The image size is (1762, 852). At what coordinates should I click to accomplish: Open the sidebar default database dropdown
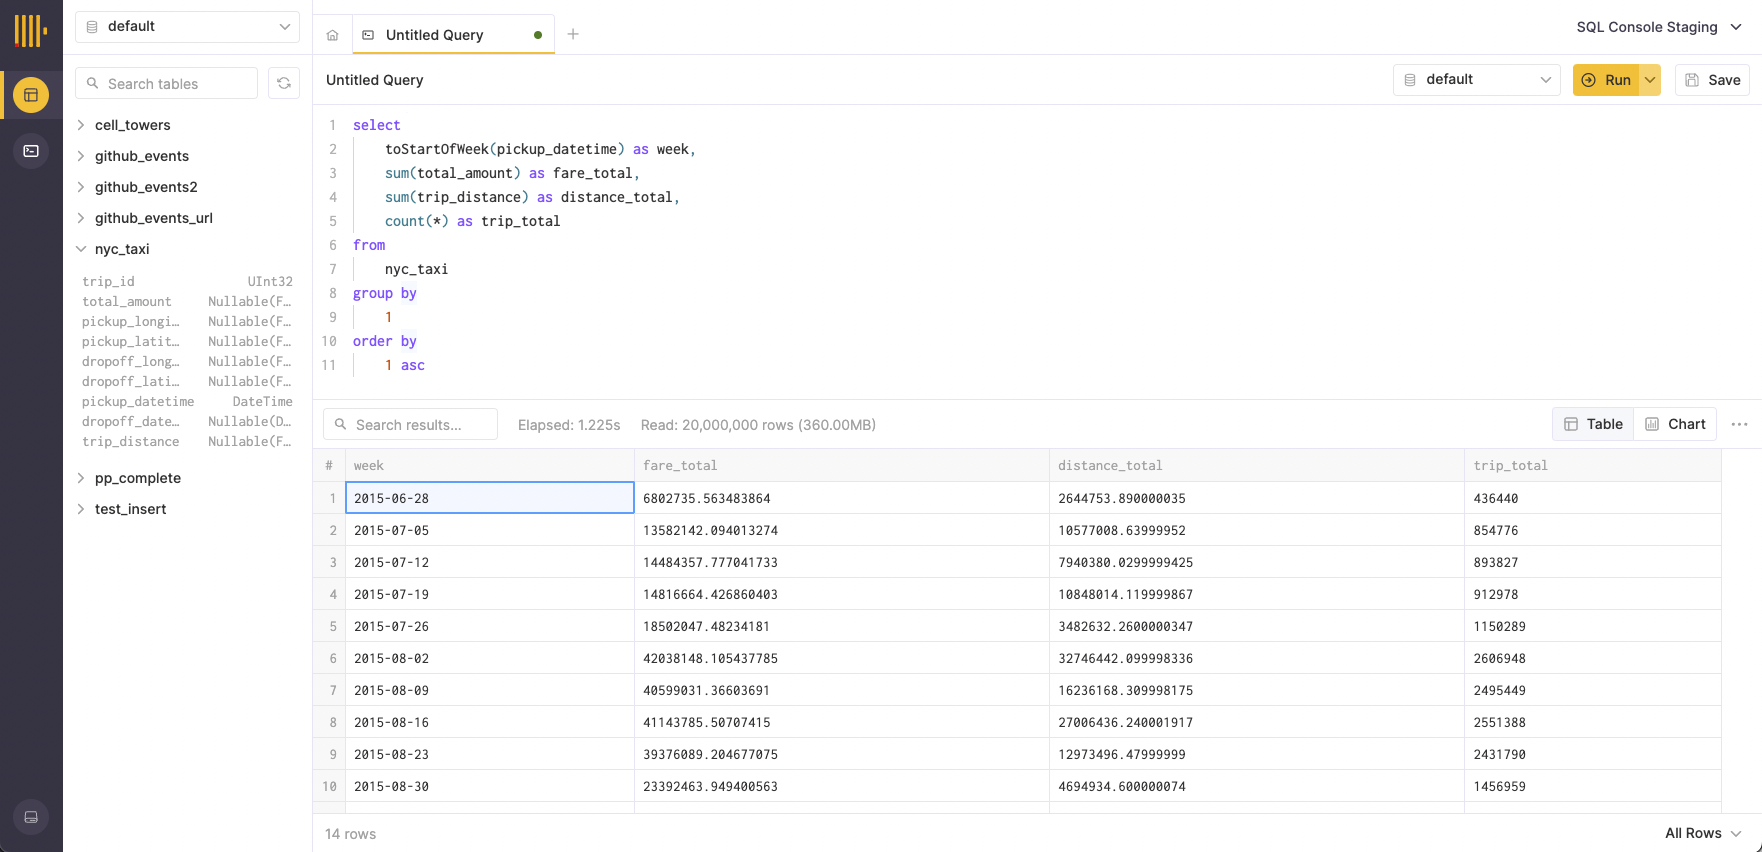pos(188,27)
